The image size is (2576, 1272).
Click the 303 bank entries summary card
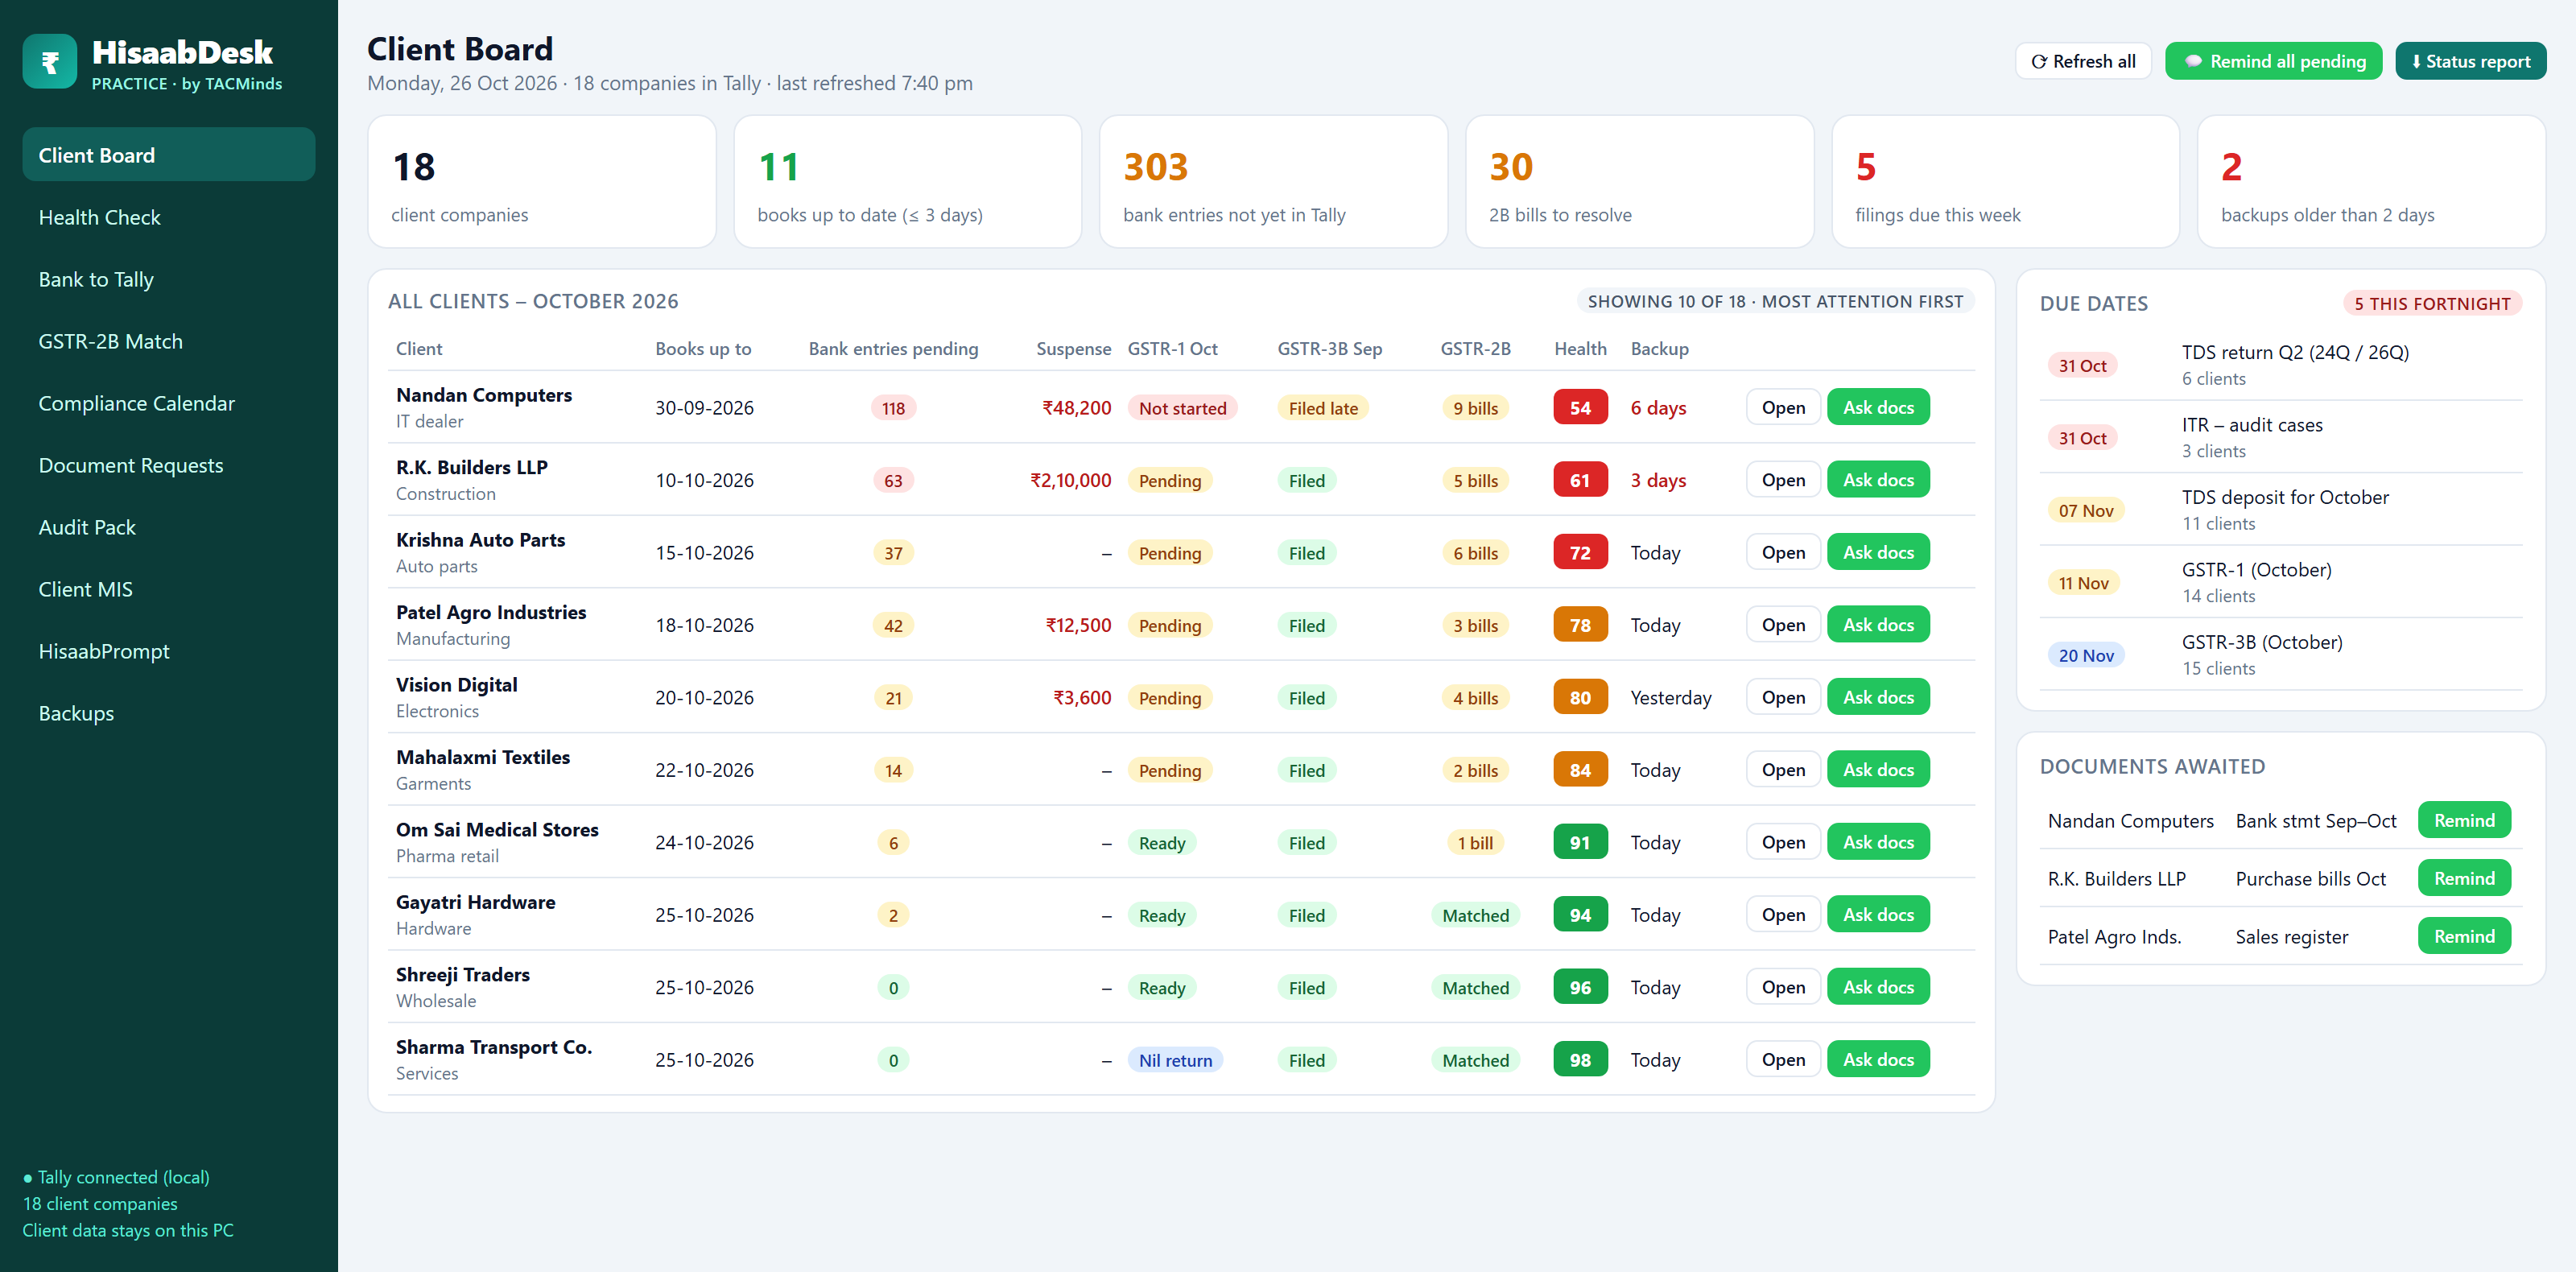click(1273, 182)
